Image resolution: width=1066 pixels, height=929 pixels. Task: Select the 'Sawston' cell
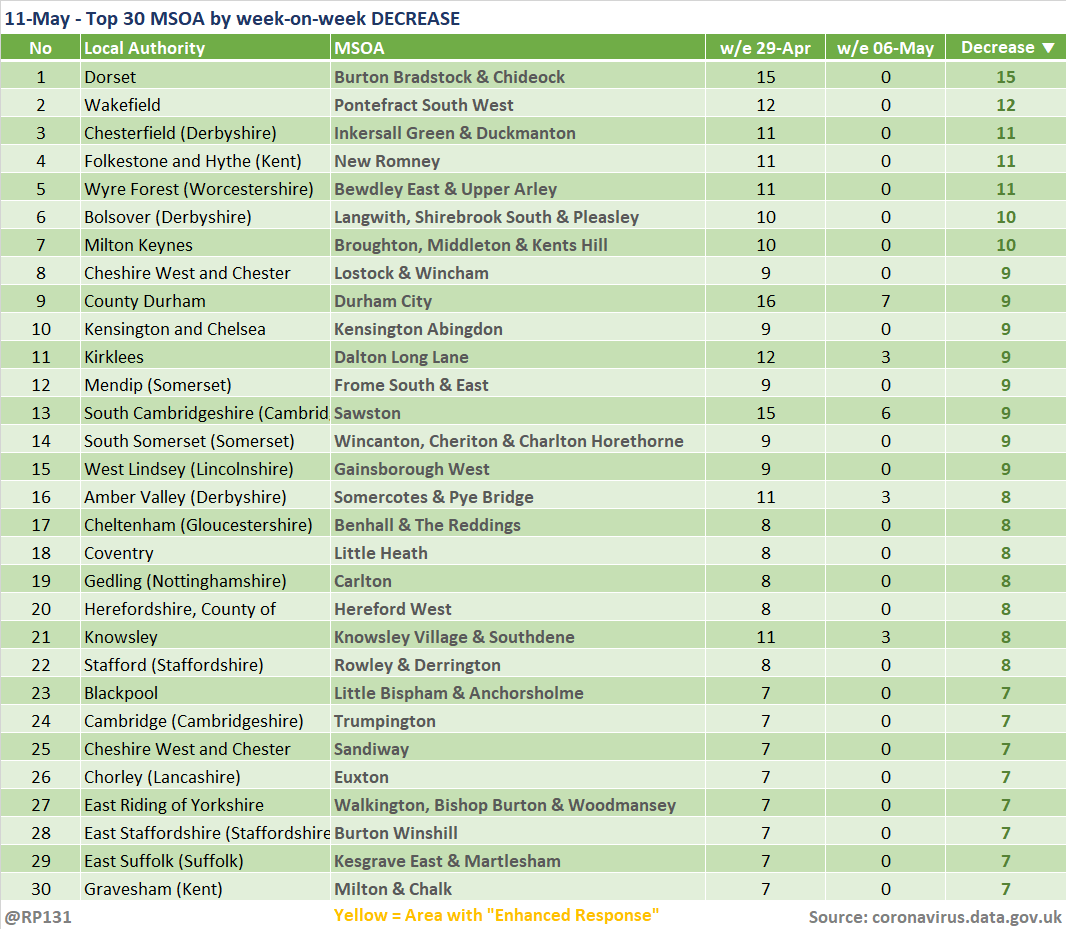tap(517, 413)
